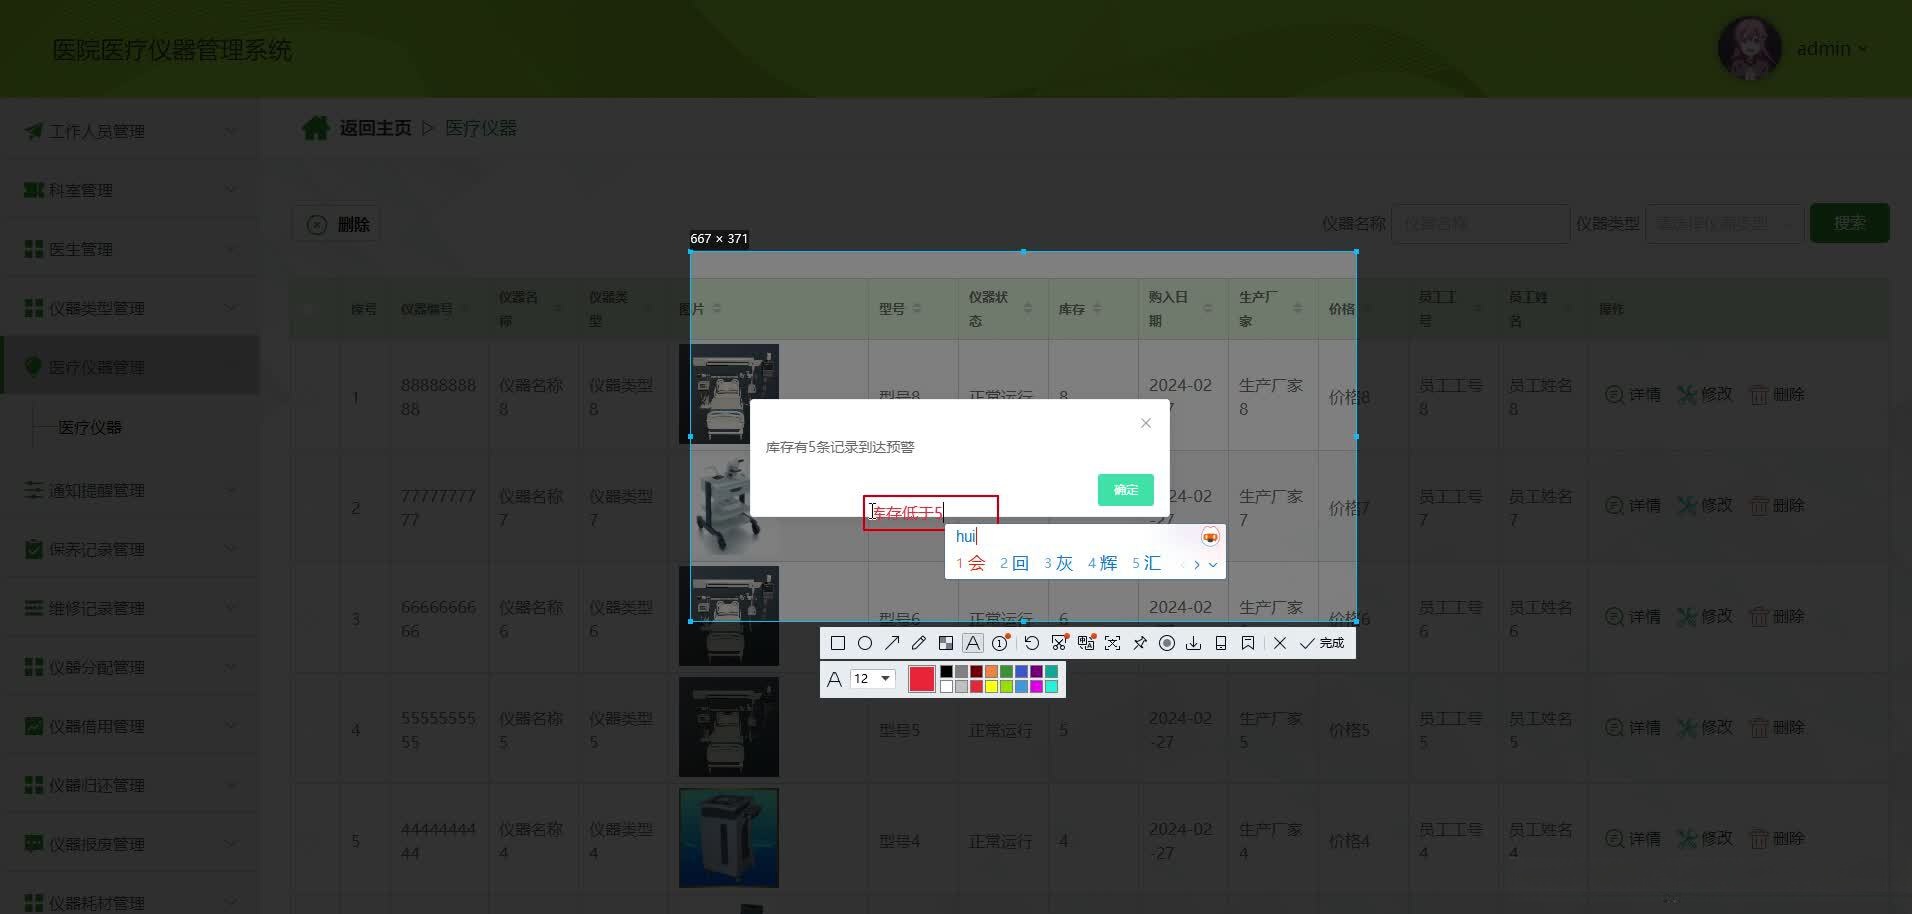Open the 仪器类型 filter dropdown
This screenshot has width=1912, height=914.
point(1725,224)
